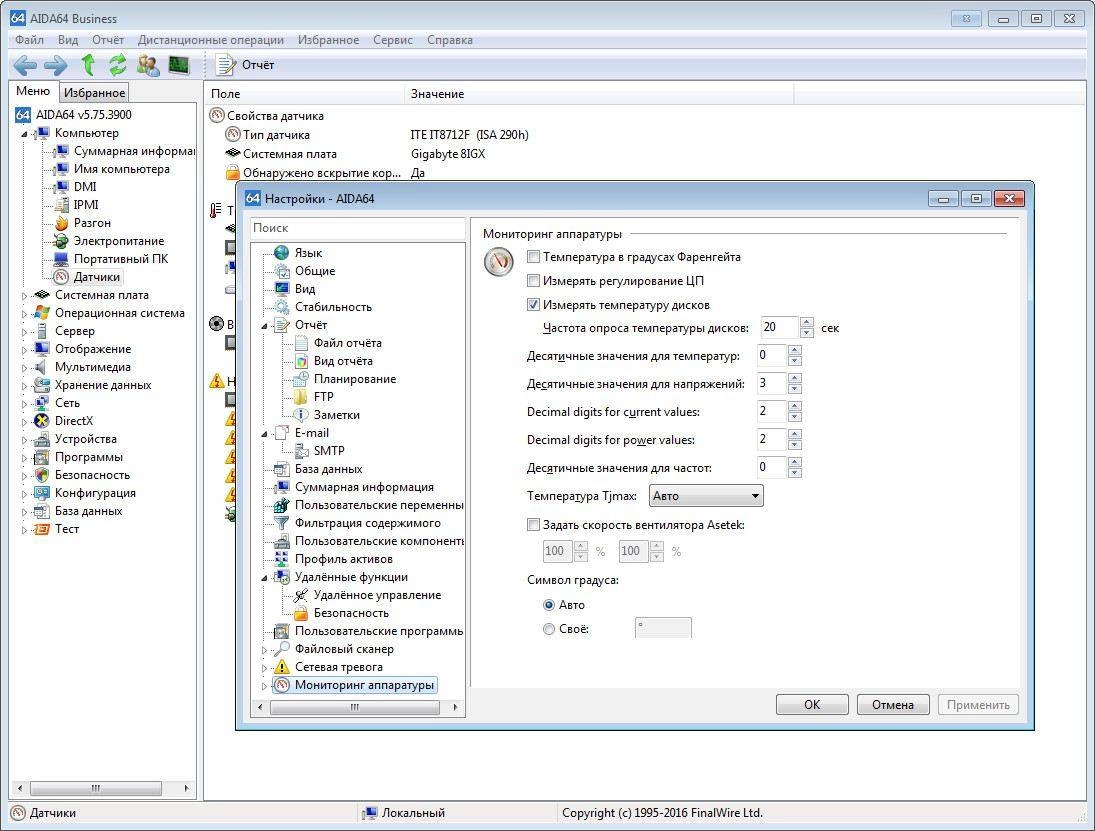
Task: Click OK in settings dialog
Action: coord(812,705)
